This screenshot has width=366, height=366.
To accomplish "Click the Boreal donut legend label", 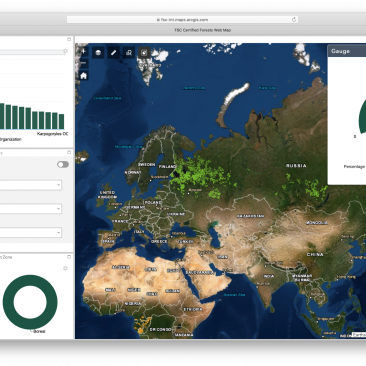I will [39, 331].
